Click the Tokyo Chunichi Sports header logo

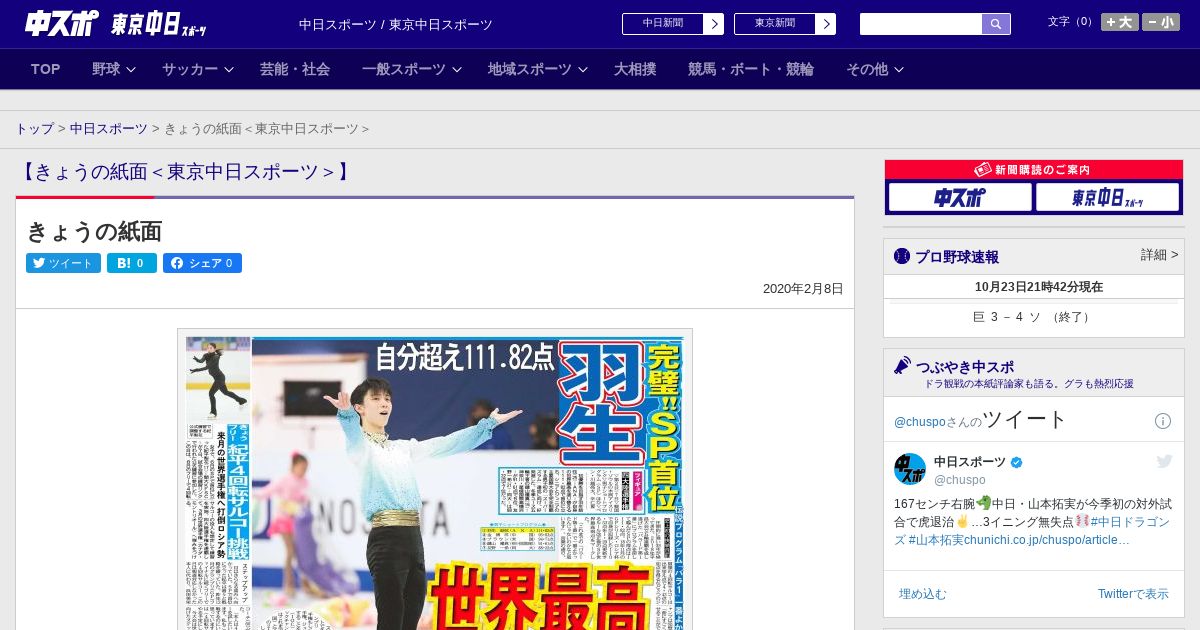(158, 24)
